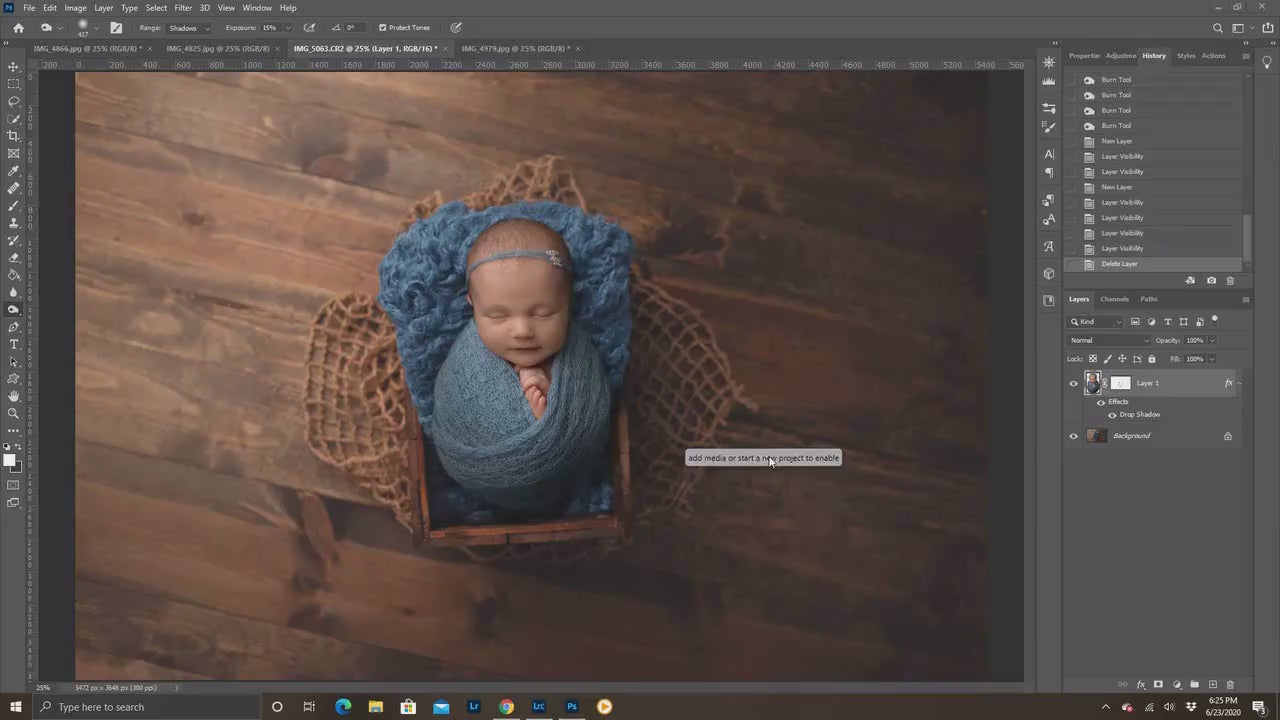Select the Clone Stamp tool
The width and height of the screenshot is (1280, 720).
[x=14, y=224]
